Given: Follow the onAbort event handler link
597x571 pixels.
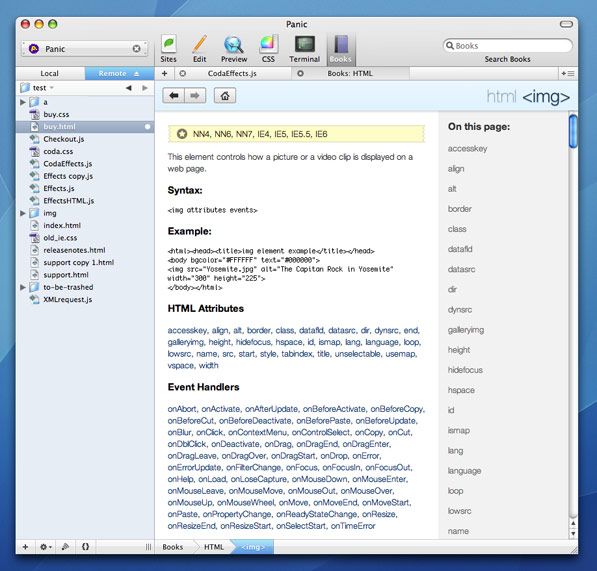Looking at the screenshot, I should (182, 409).
